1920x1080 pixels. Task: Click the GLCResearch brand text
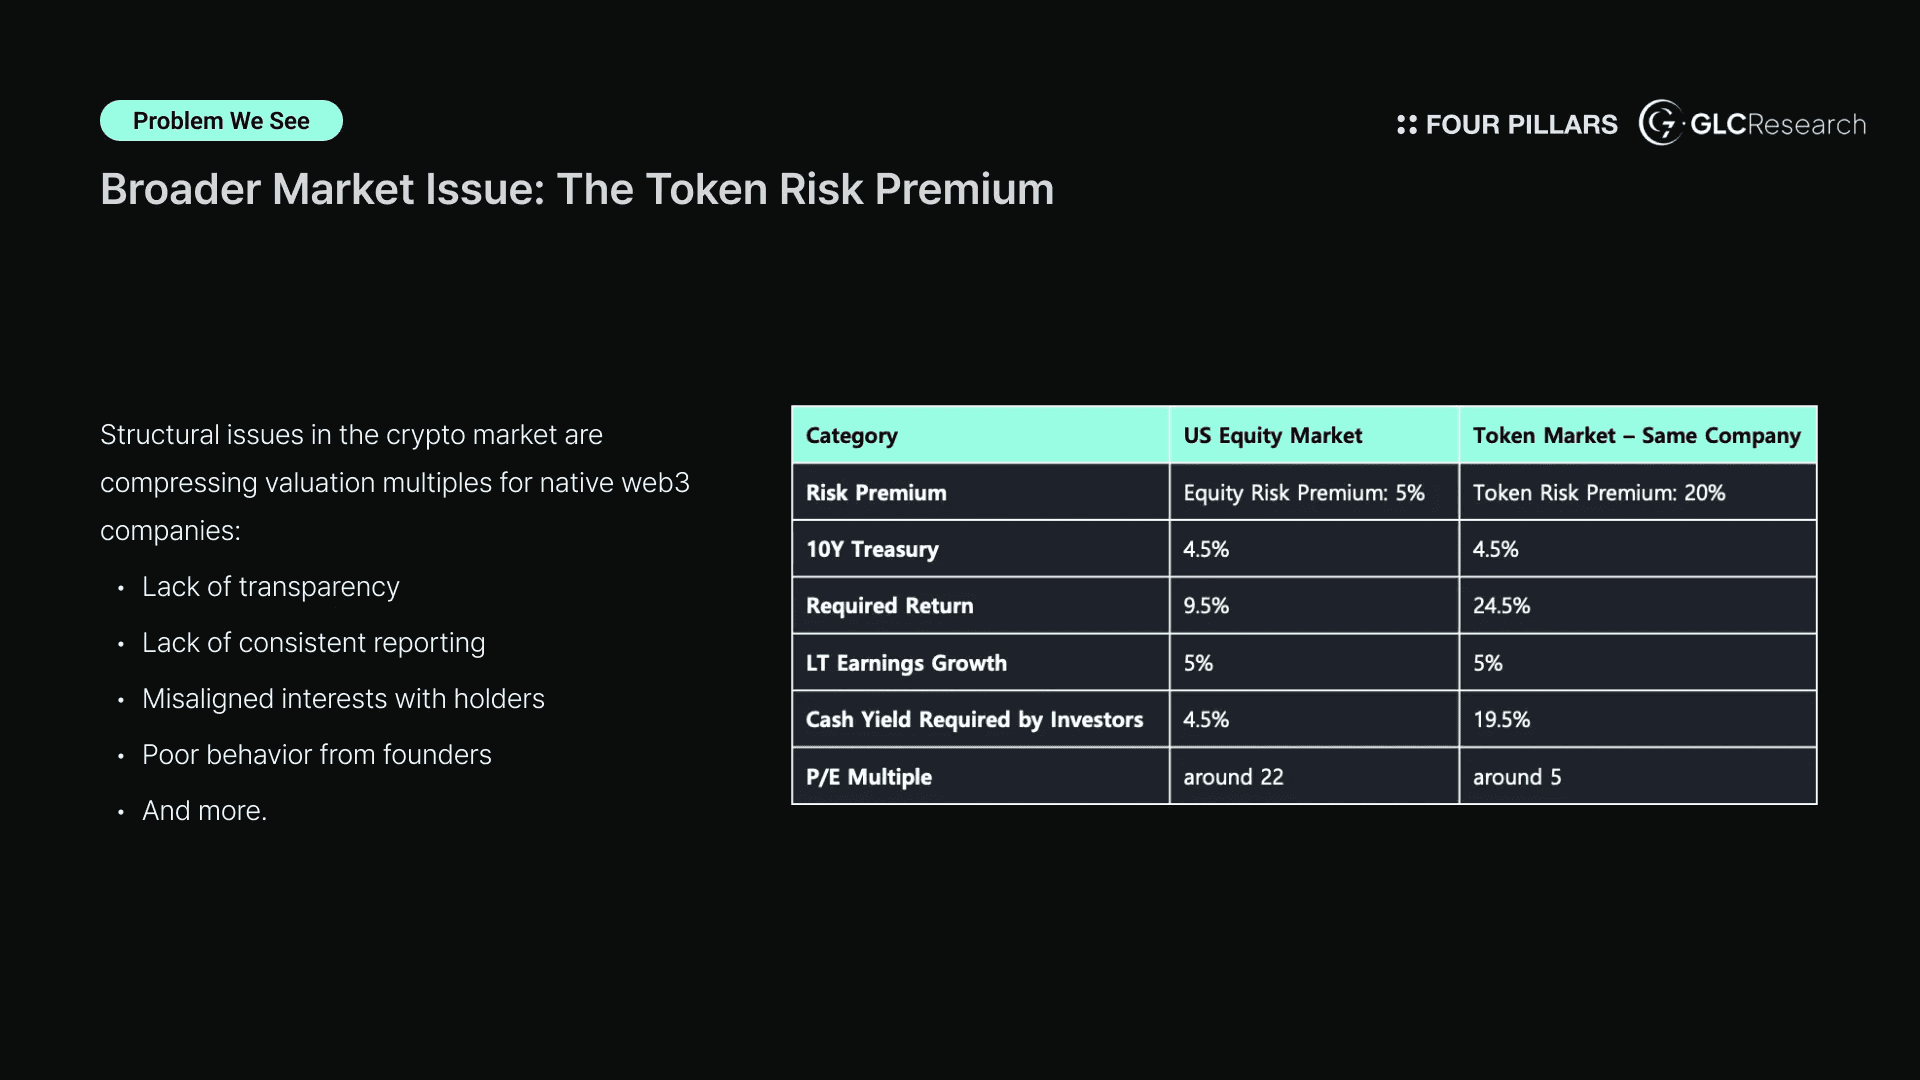click(1778, 124)
